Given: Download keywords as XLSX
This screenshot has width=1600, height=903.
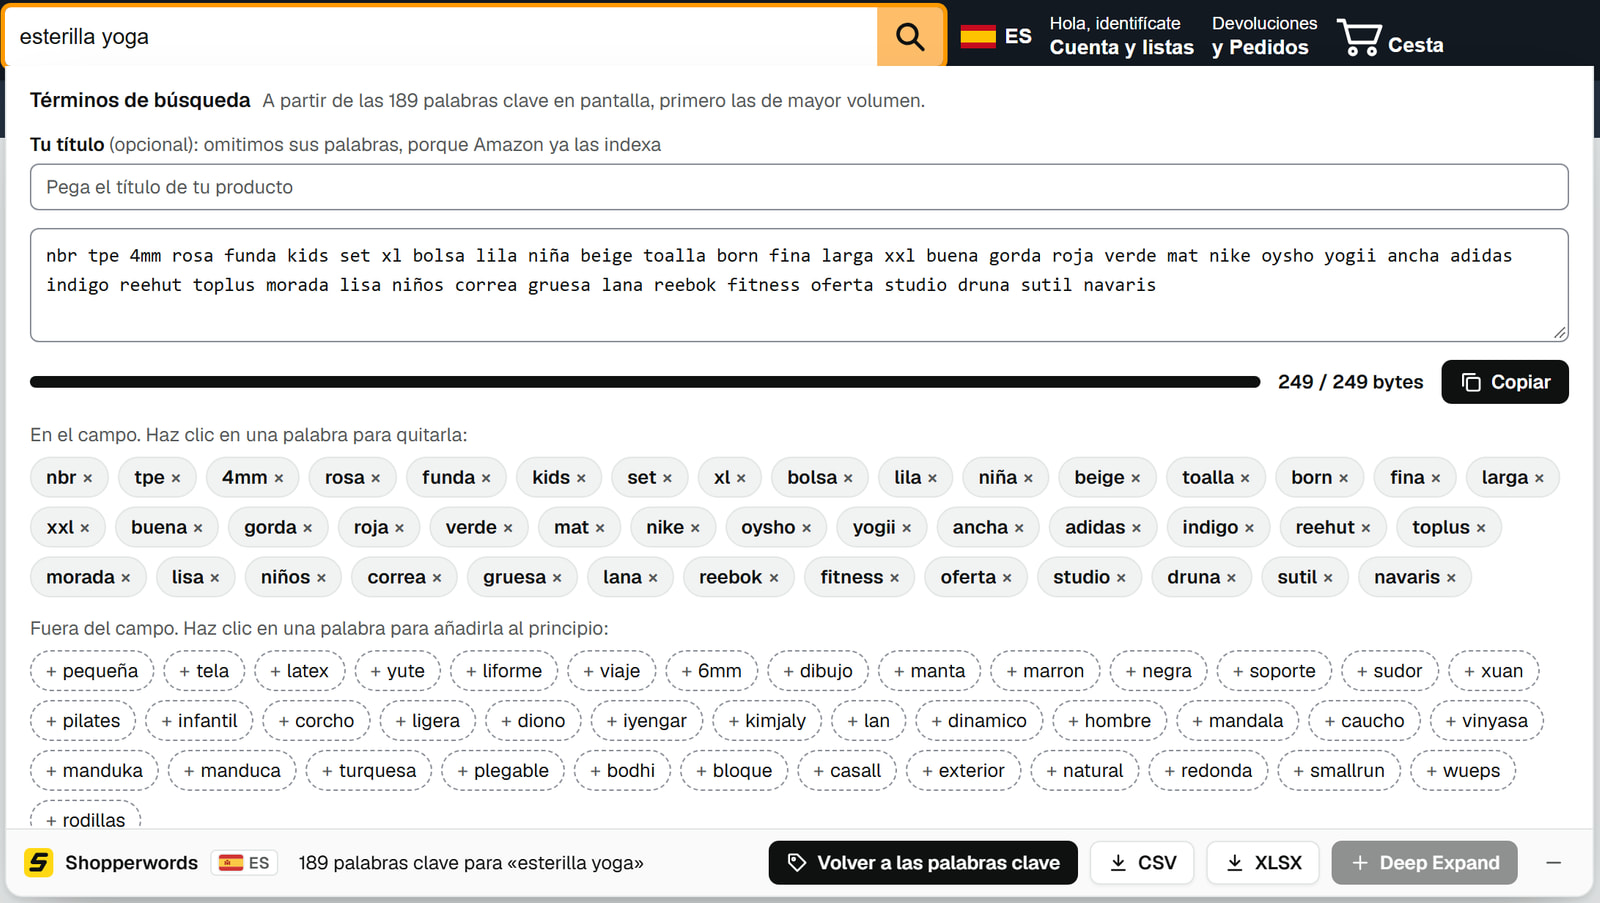Looking at the screenshot, I should tap(1263, 862).
